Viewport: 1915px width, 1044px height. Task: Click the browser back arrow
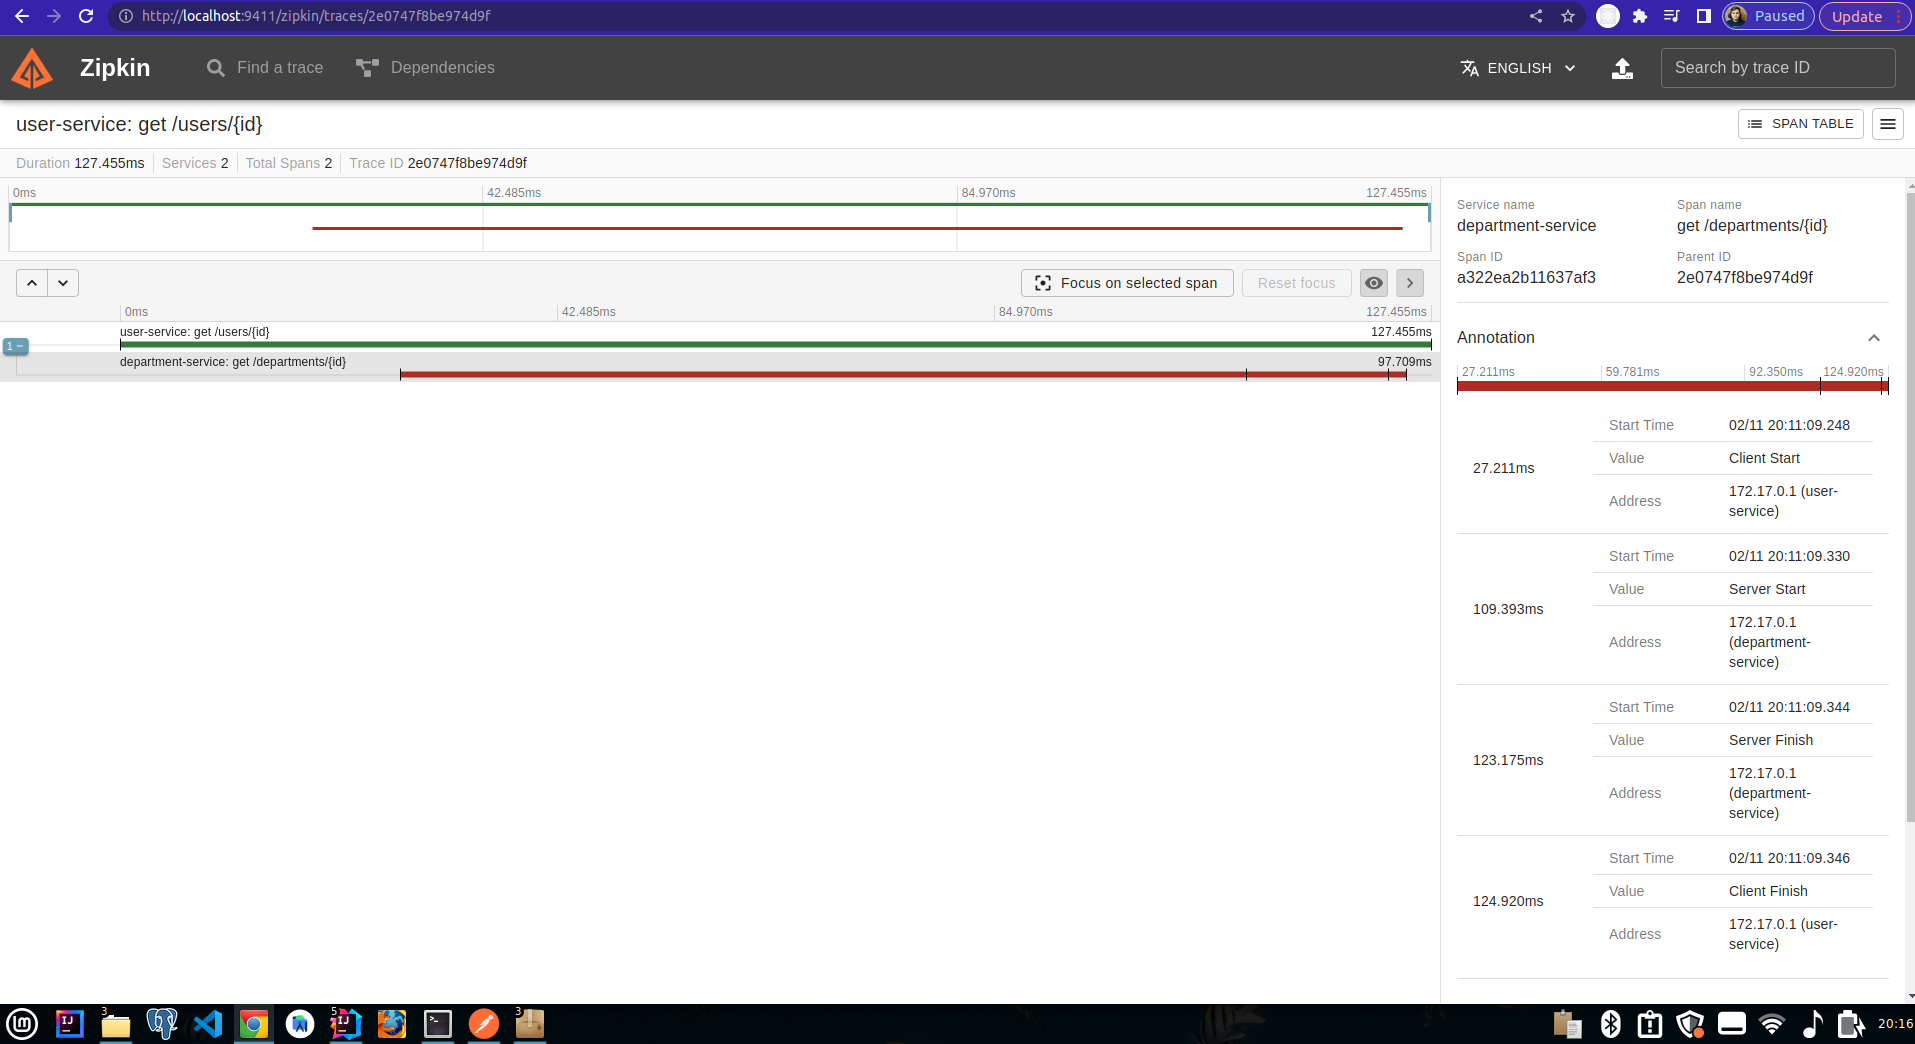[x=22, y=16]
